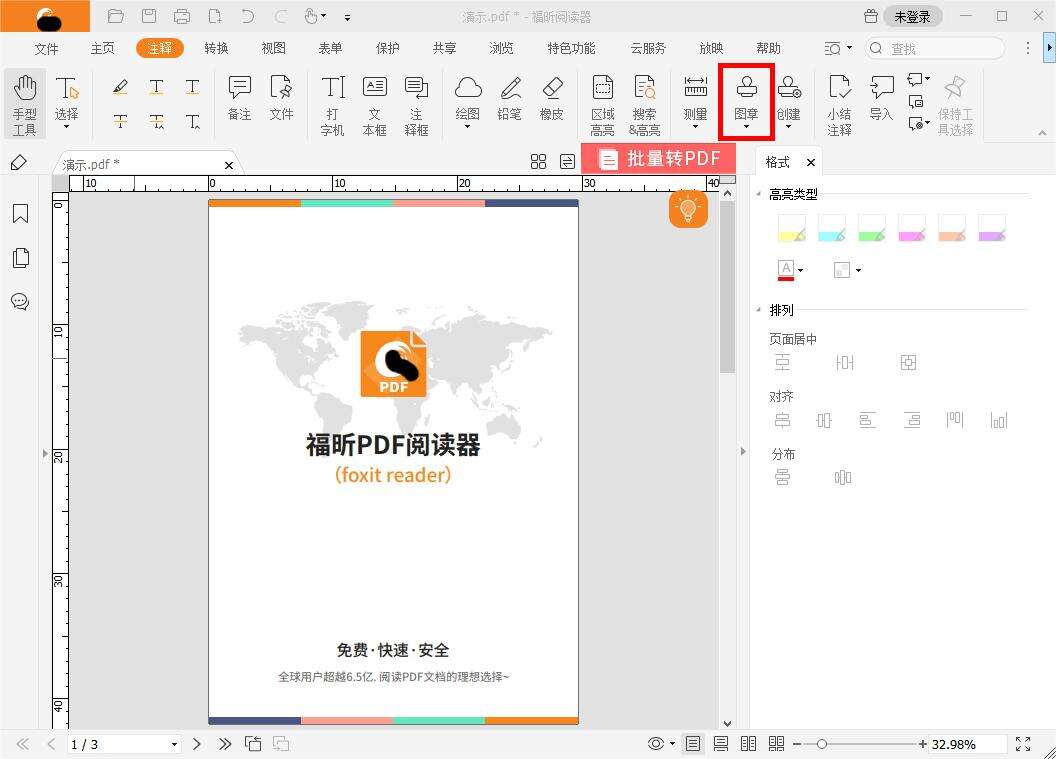Toggle the page thumbnails panel
Screen dimensions: 1056x759
coord(20,257)
